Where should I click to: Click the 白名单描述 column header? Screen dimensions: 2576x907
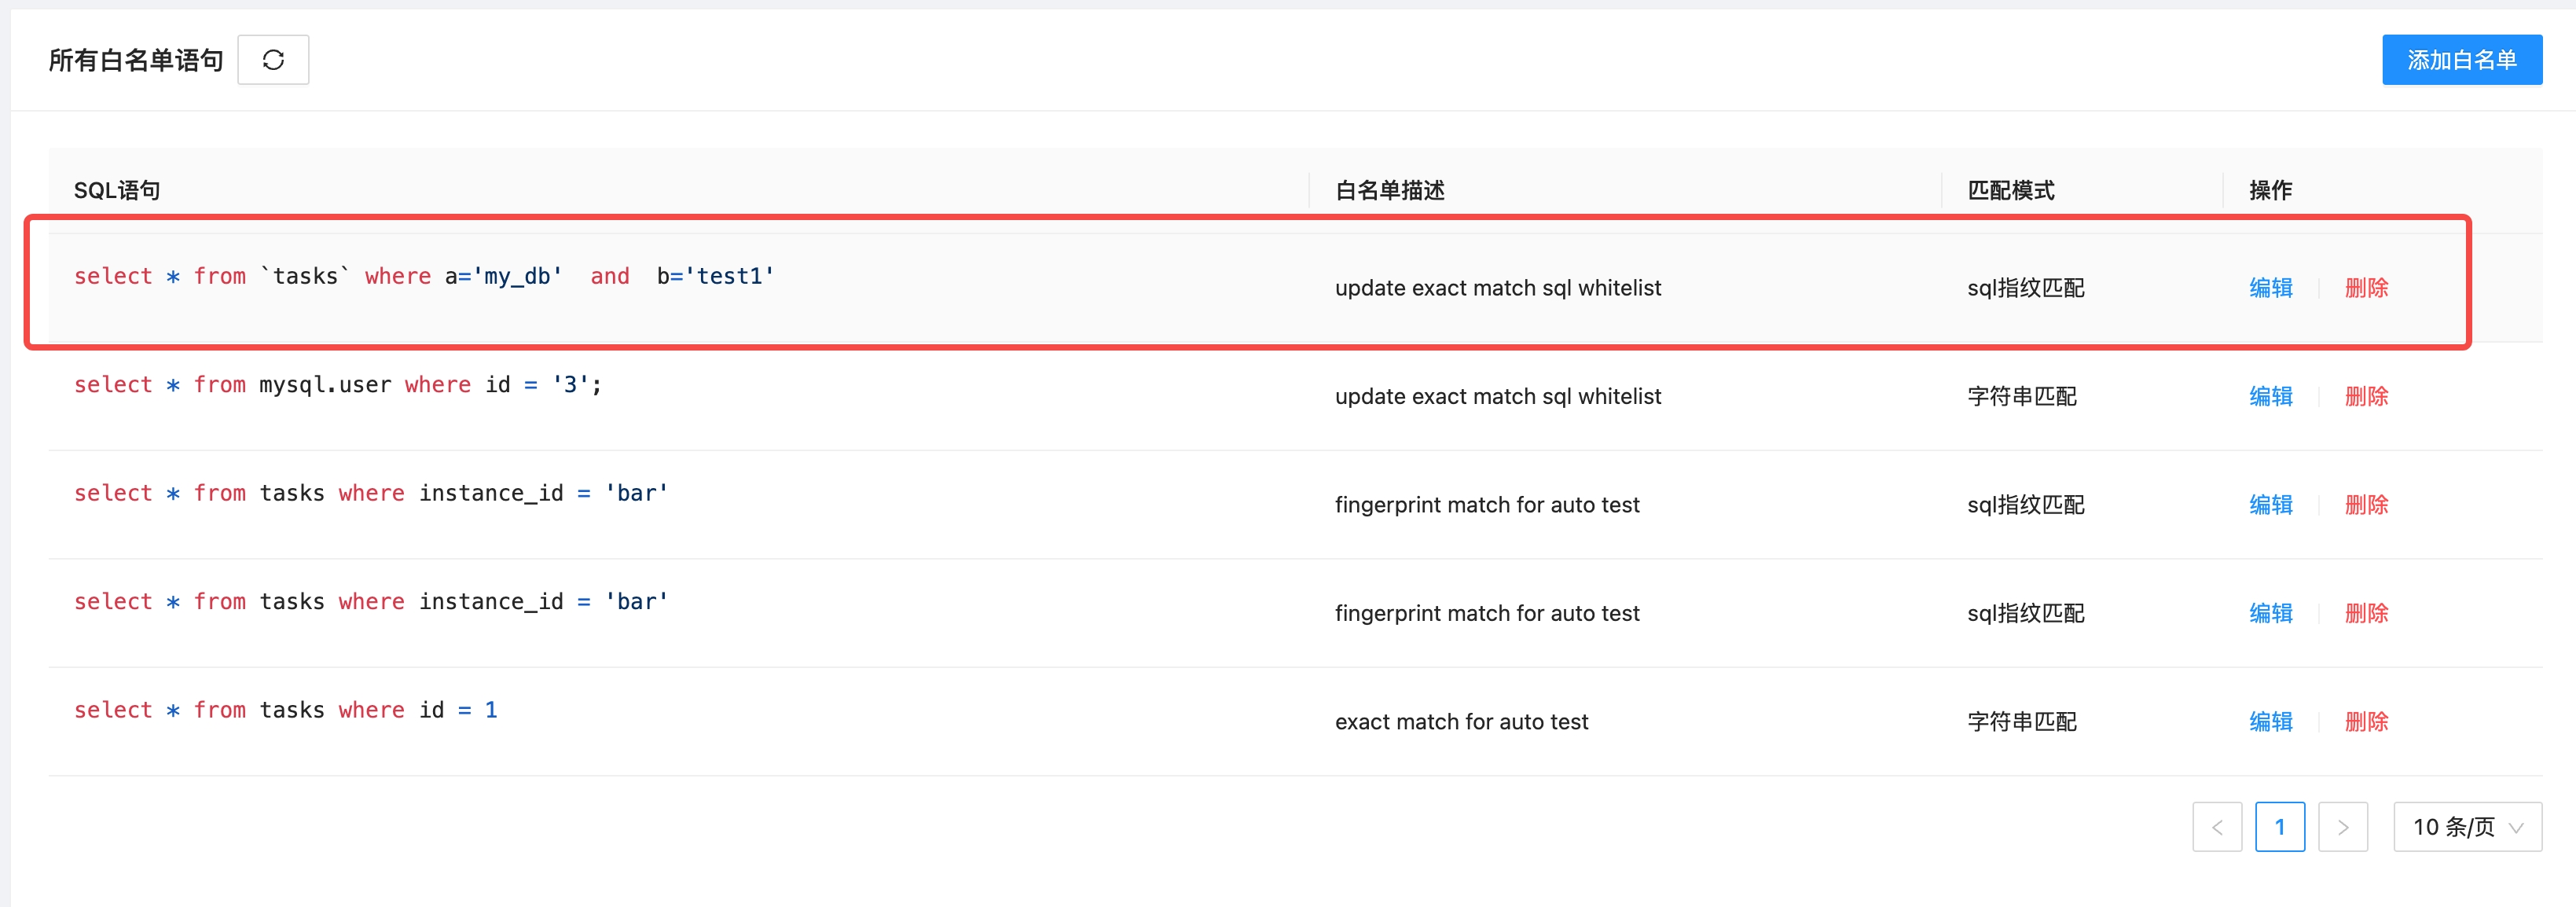click(1390, 190)
